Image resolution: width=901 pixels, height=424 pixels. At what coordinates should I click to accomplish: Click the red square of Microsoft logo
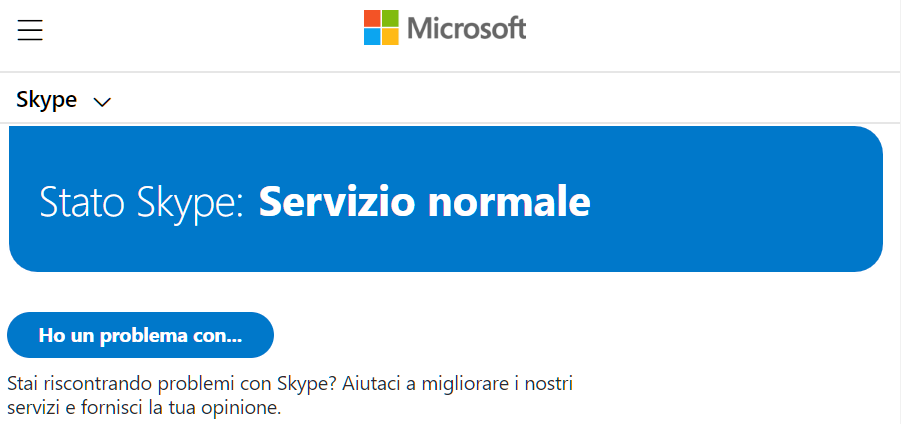pyautogui.click(x=372, y=19)
